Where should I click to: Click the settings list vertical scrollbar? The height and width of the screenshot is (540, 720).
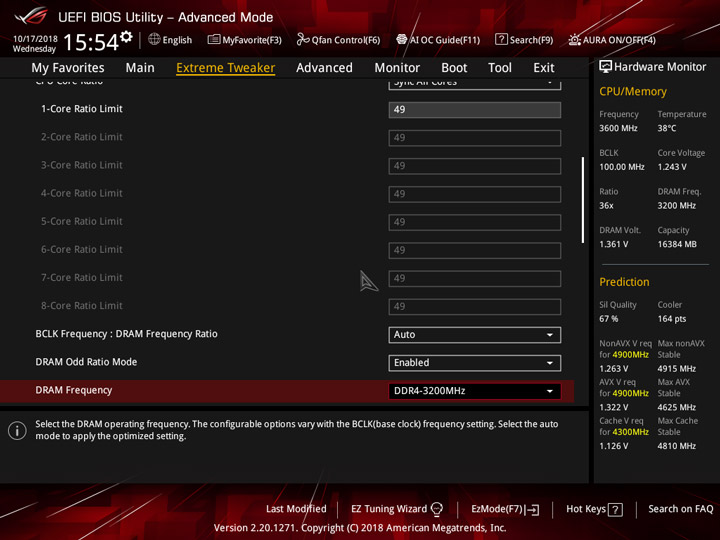pos(583,200)
